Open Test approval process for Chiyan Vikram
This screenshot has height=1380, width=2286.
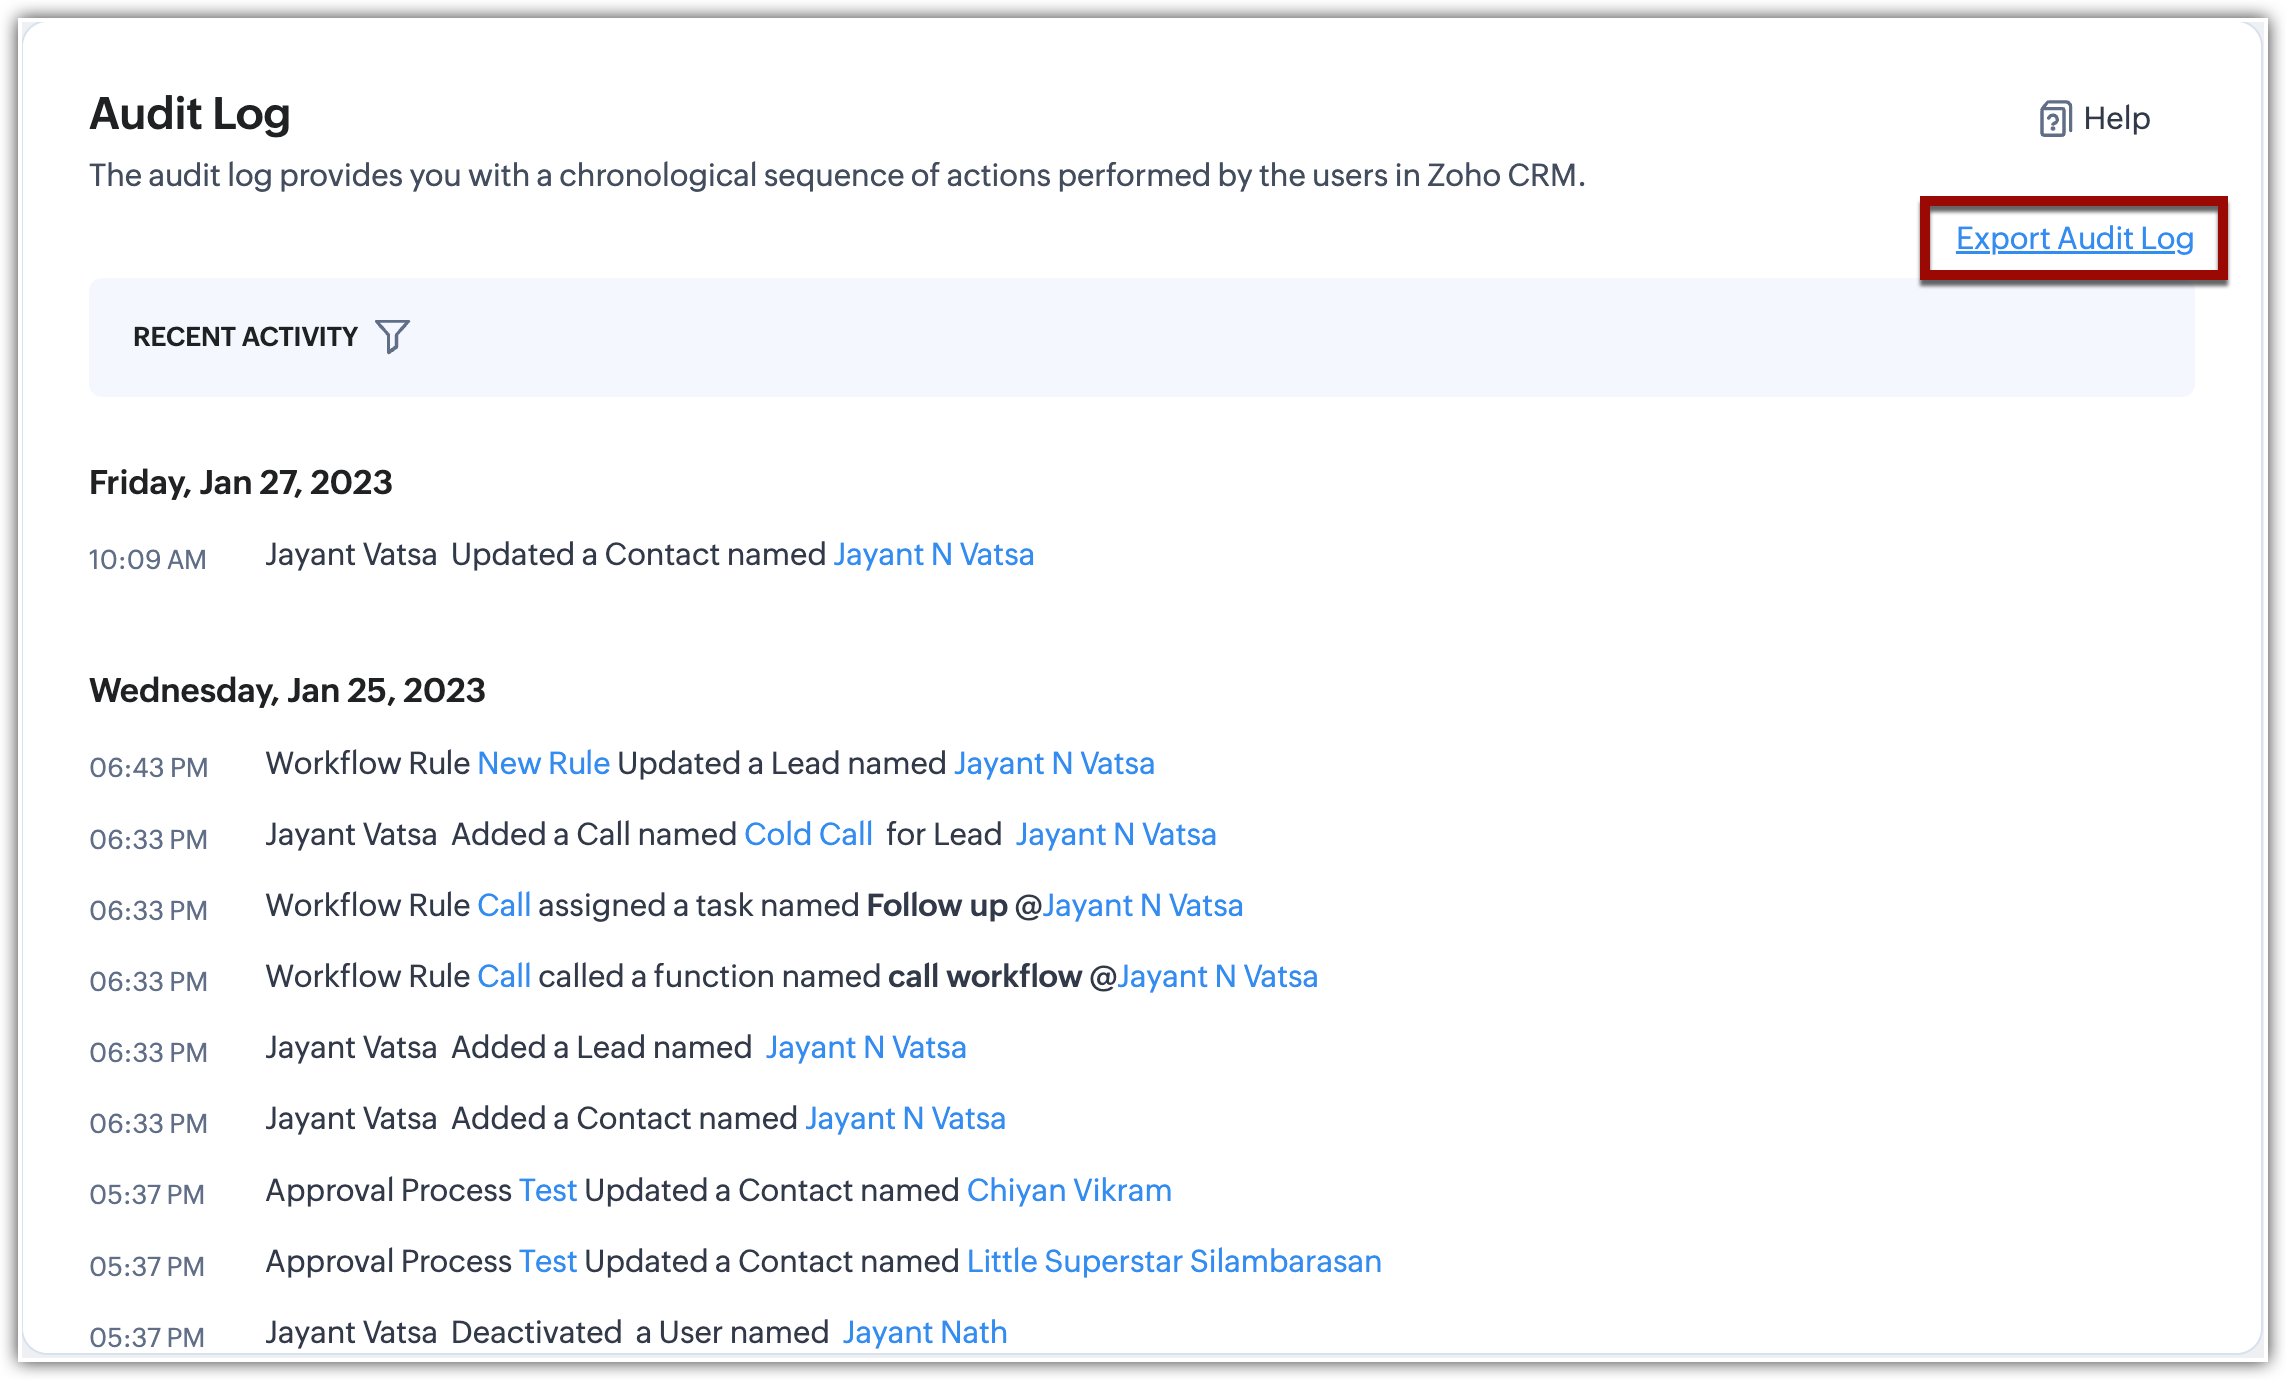(547, 1190)
